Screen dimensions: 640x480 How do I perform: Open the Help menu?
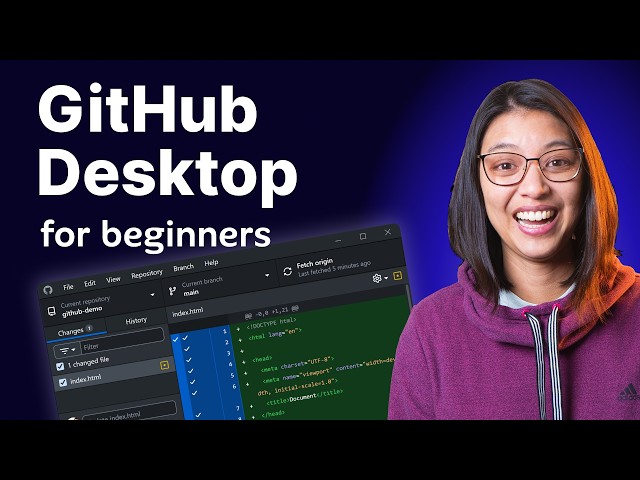(x=211, y=263)
